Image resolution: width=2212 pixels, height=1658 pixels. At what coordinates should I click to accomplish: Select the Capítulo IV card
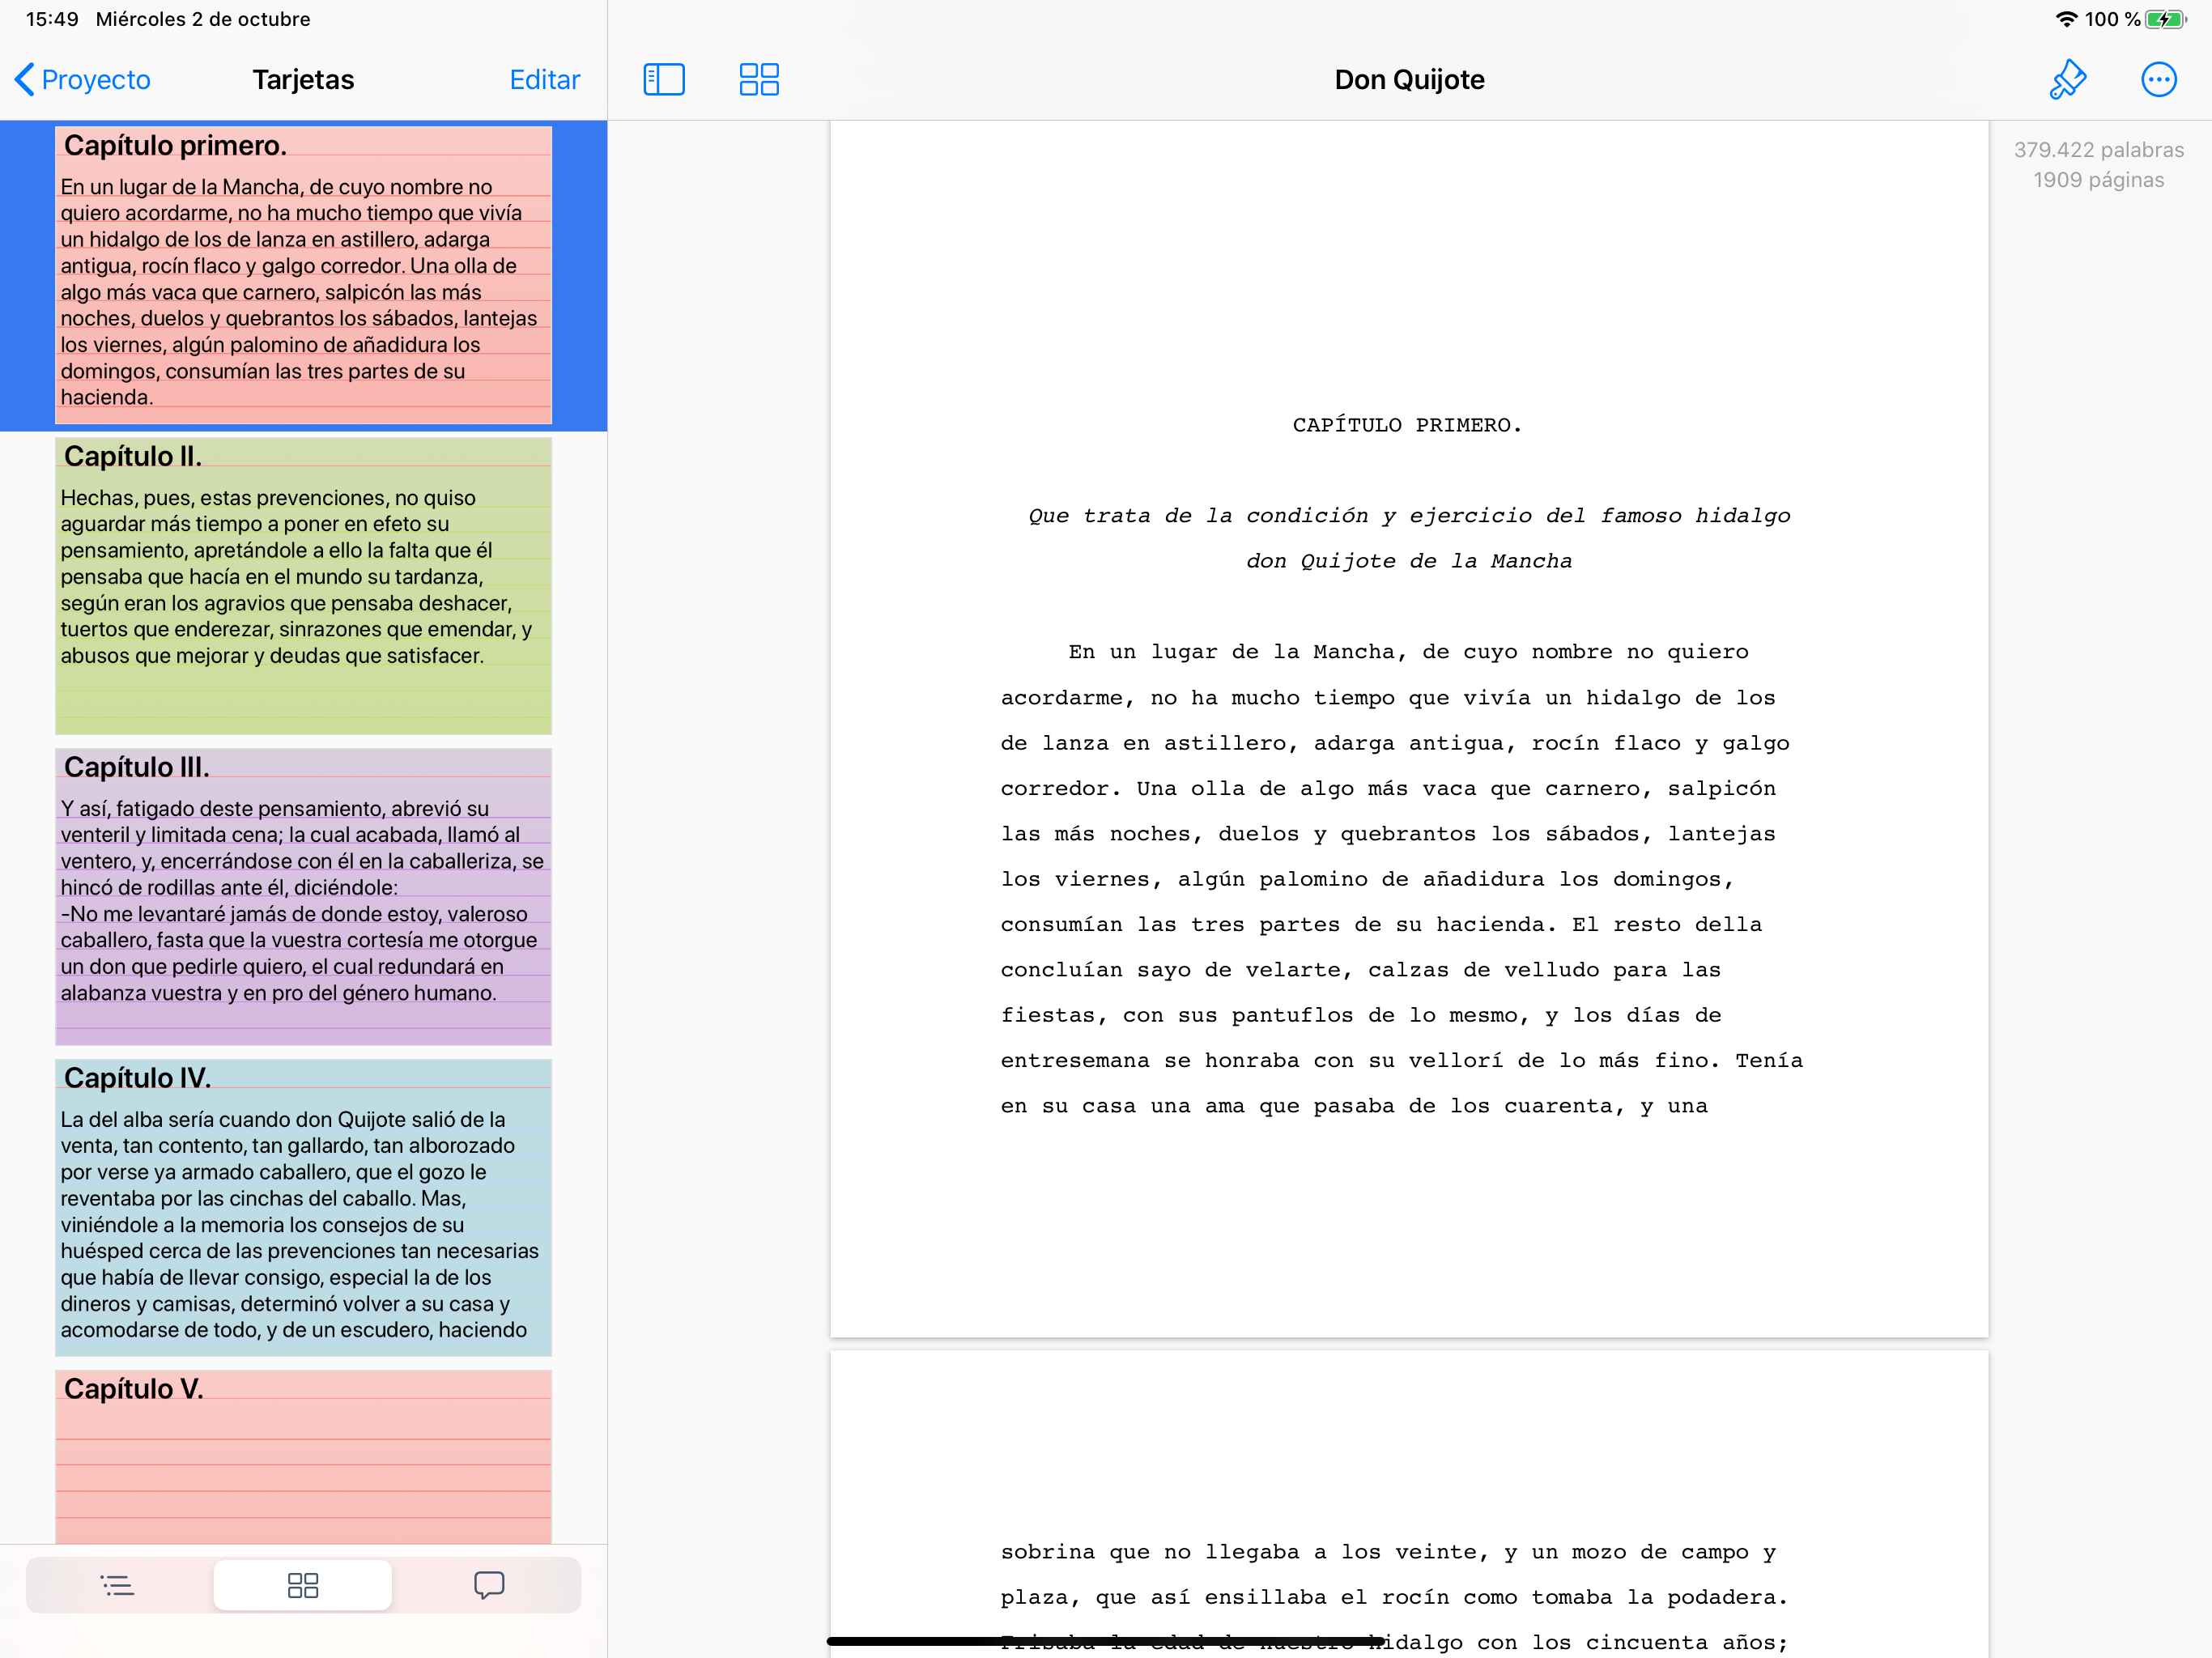(303, 1208)
